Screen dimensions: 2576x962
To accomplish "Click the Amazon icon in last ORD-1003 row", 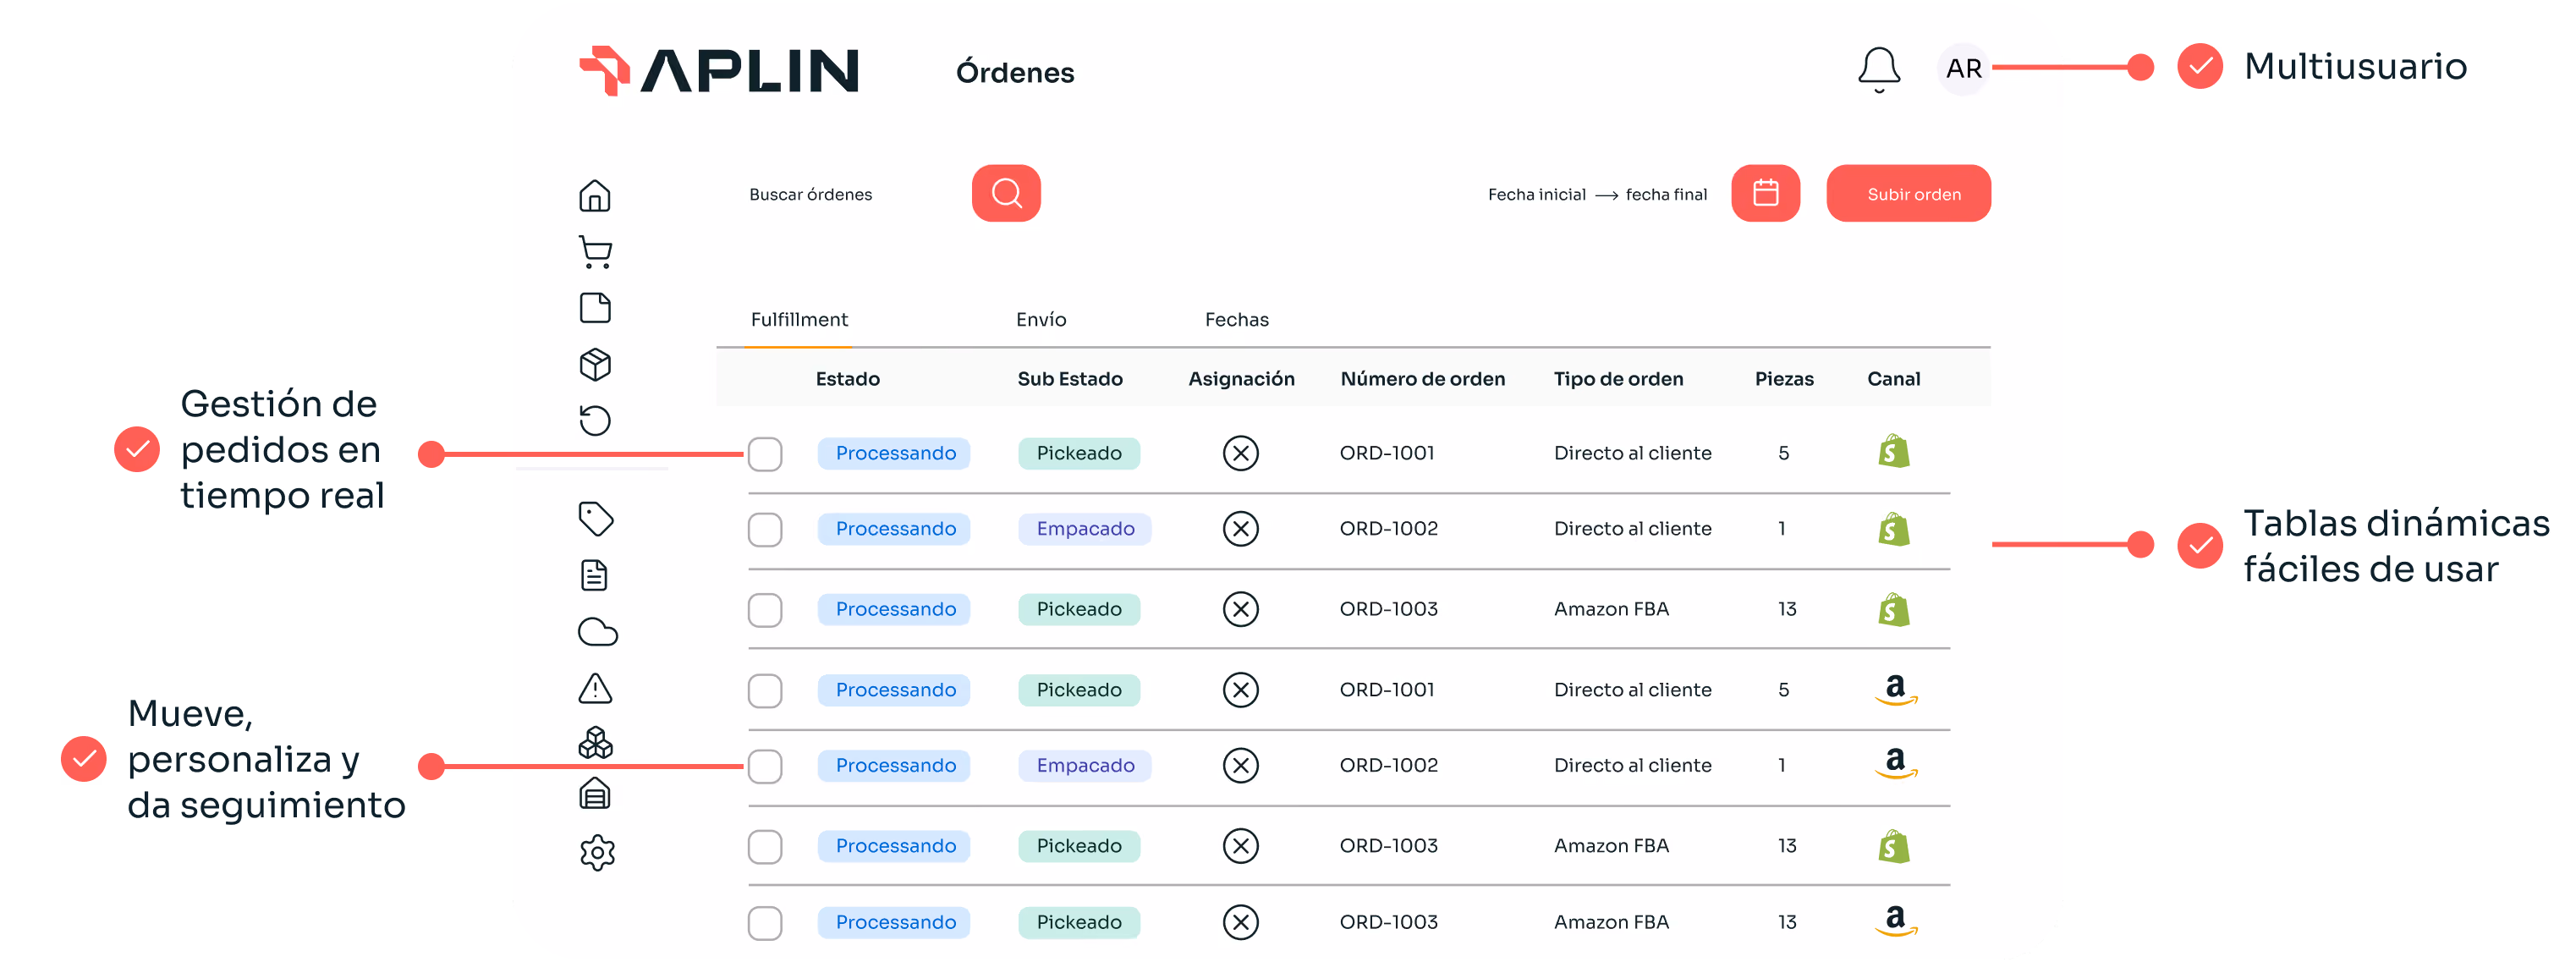I will point(1894,920).
